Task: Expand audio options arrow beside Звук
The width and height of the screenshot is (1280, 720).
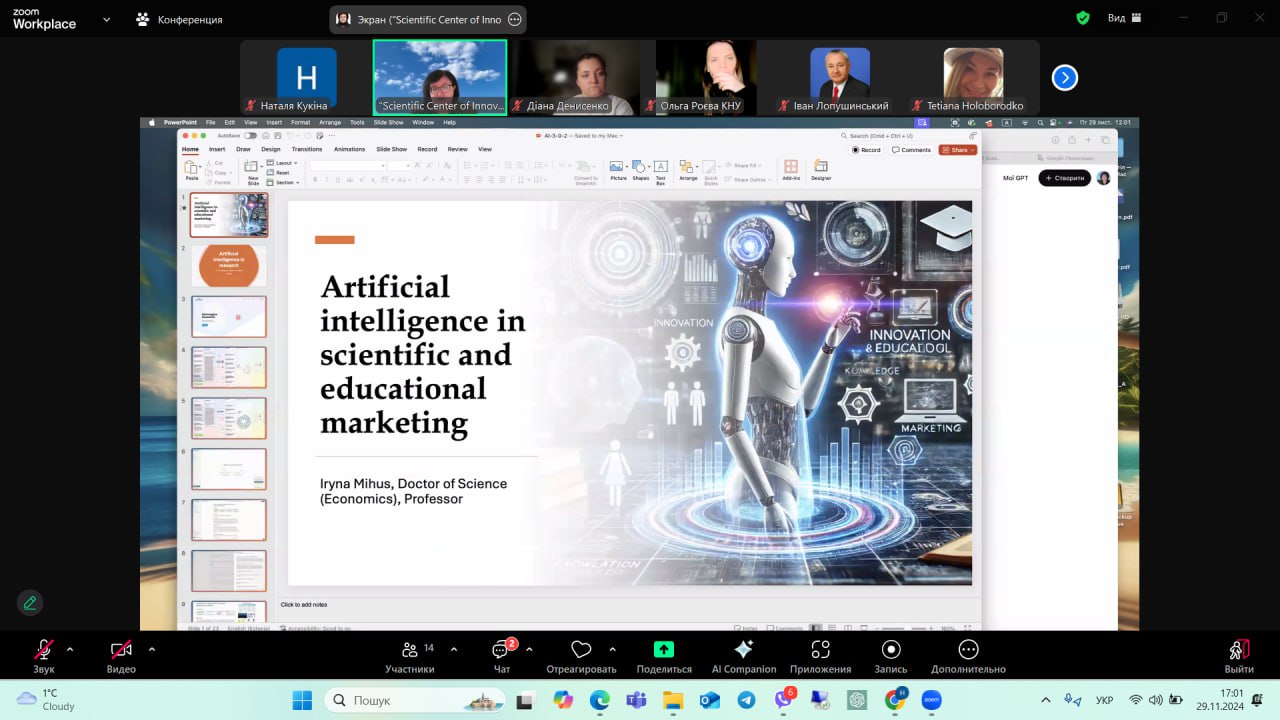Action: coord(70,649)
